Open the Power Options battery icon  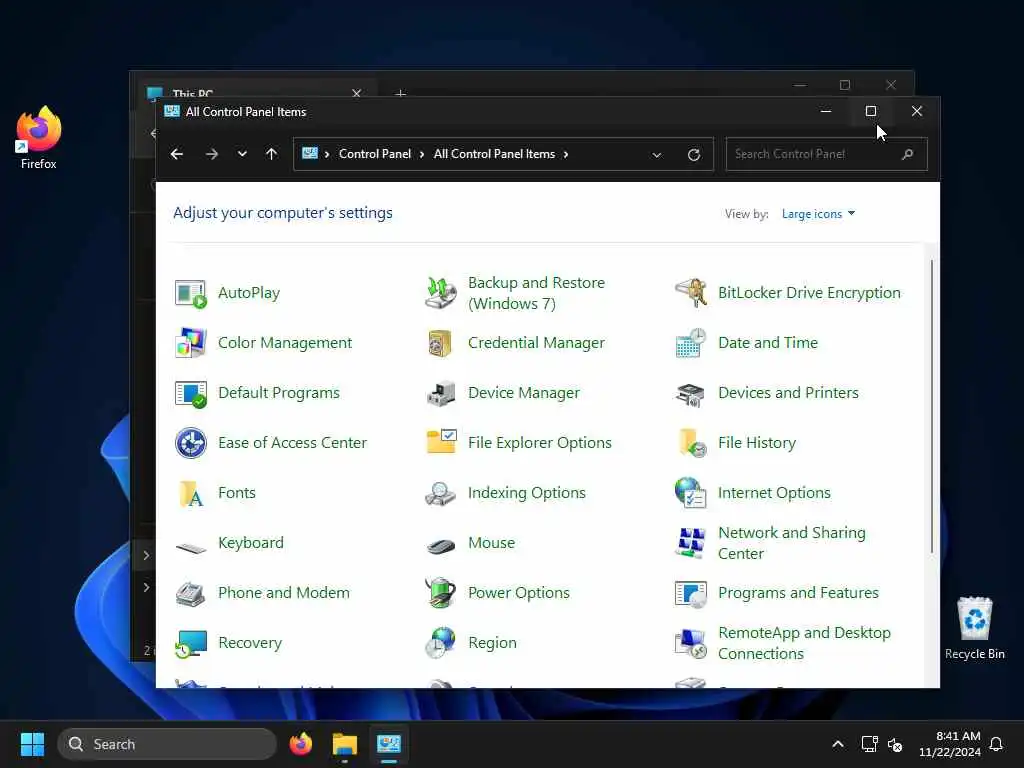click(x=441, y=593)
